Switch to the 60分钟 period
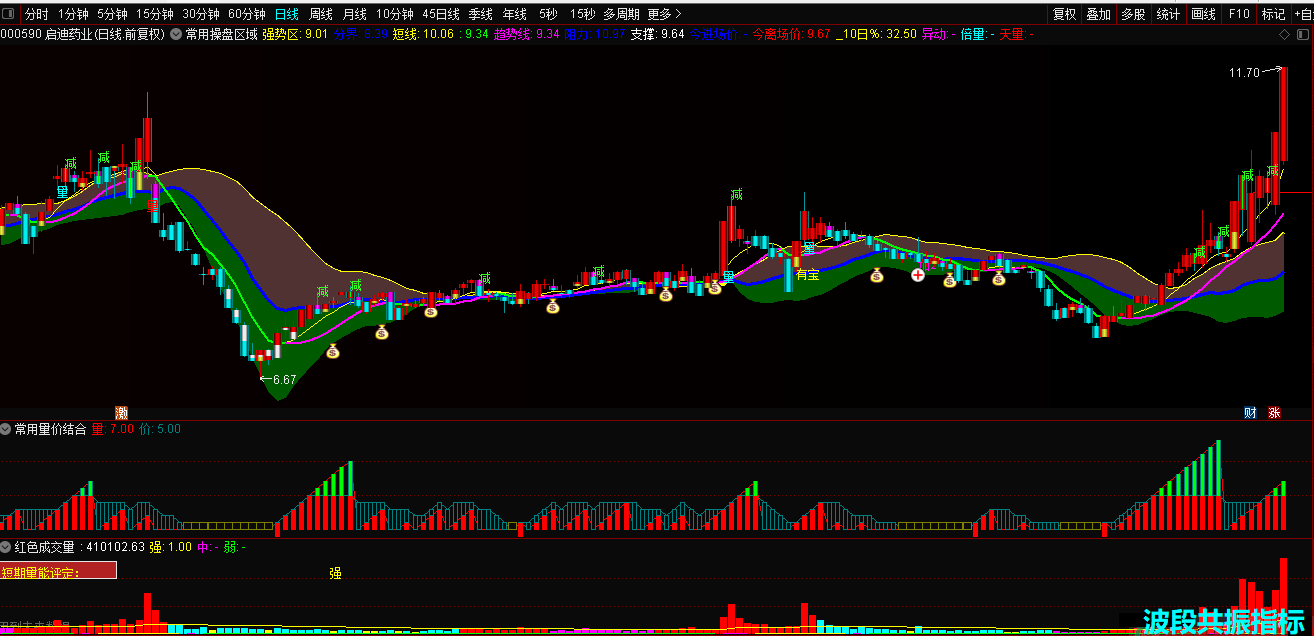1314x636 pixels. click(x=247, y=14)
